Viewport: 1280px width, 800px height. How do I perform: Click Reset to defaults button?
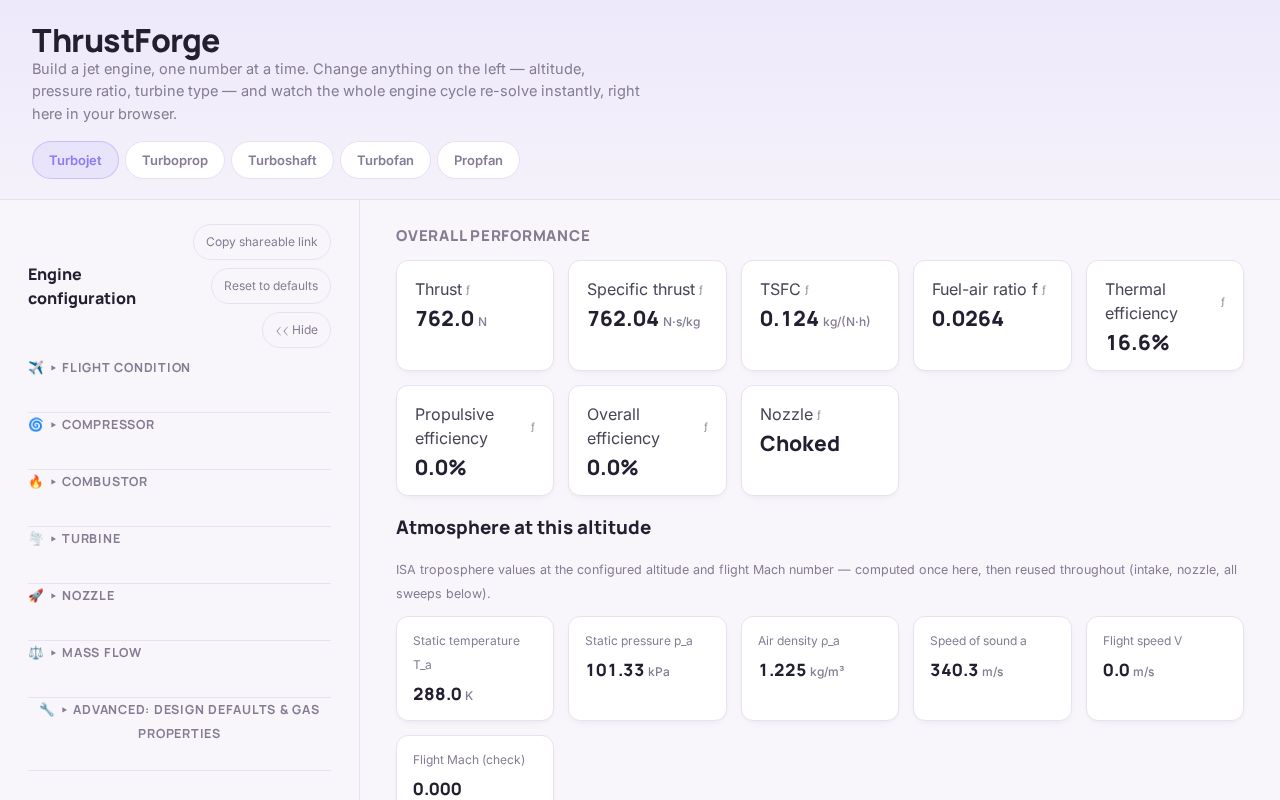(x=271, y=286)
